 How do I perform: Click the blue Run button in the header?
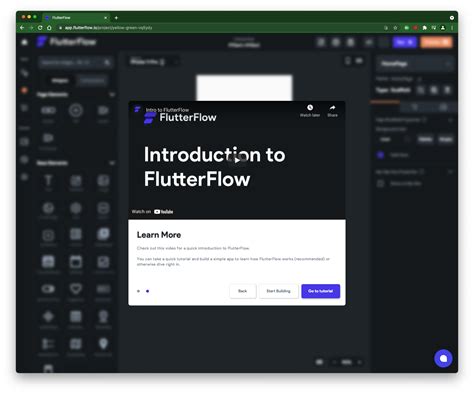(404, 42)
